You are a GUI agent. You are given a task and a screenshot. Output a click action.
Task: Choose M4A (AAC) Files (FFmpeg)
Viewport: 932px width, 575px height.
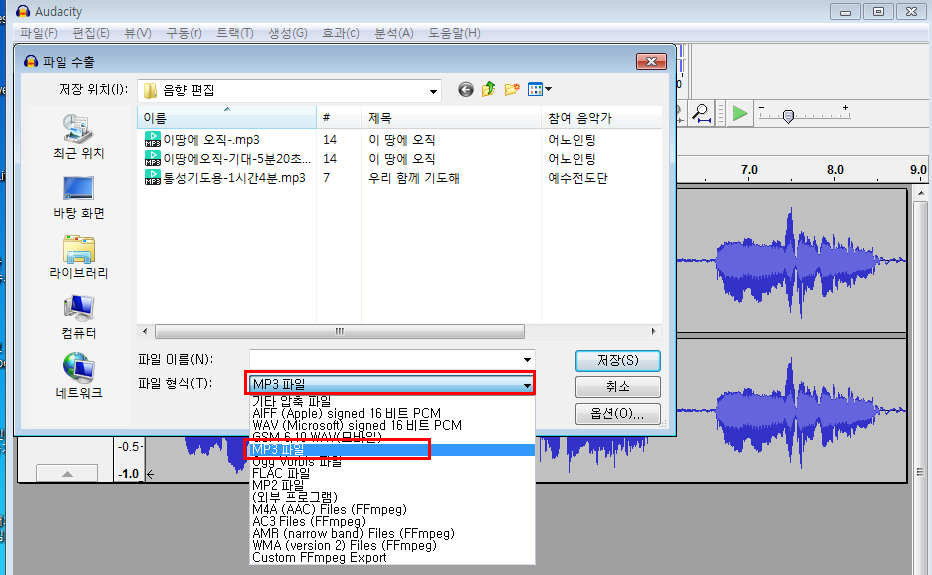tap(392, 509)
